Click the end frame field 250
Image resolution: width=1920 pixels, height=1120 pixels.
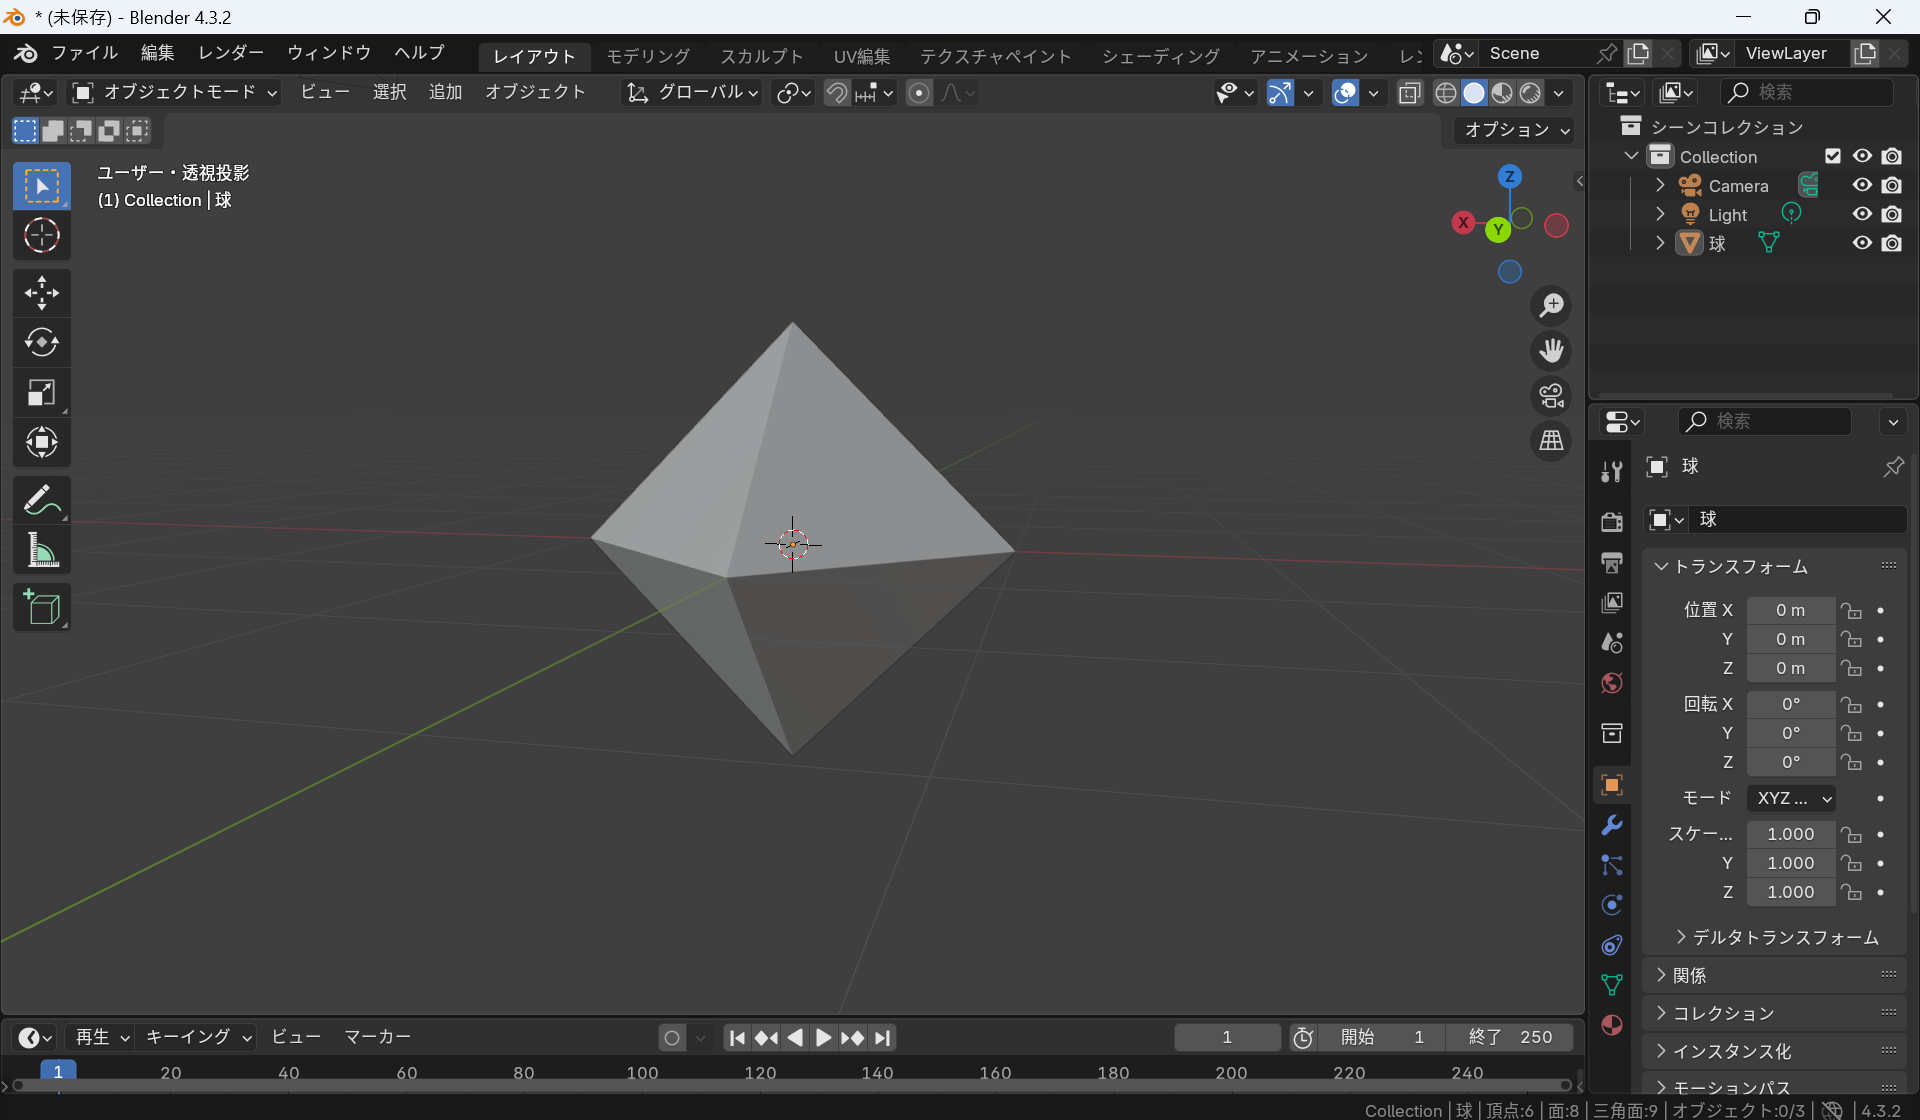[1509, 1037]
